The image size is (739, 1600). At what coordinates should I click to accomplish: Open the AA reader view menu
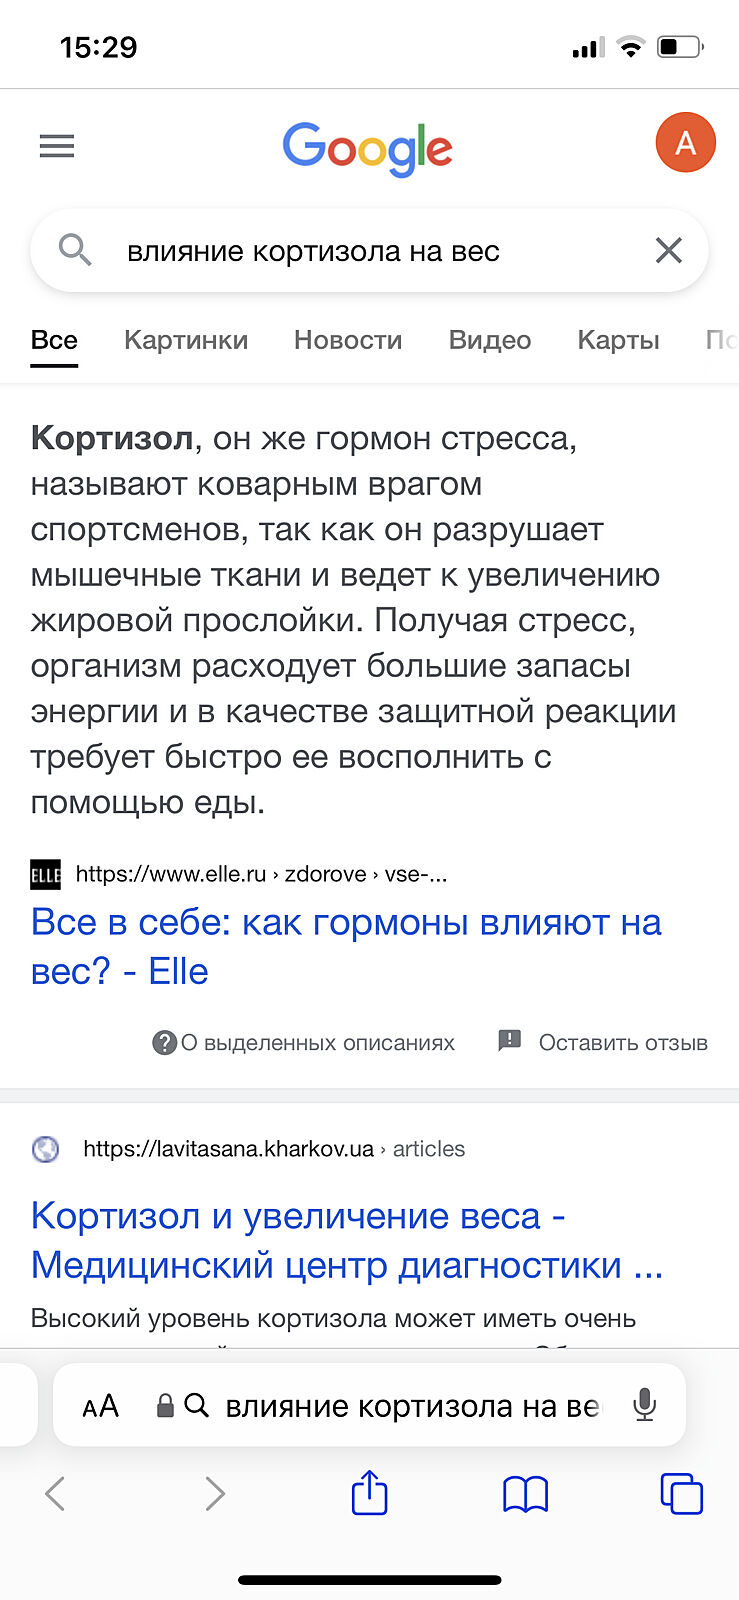100,1406
